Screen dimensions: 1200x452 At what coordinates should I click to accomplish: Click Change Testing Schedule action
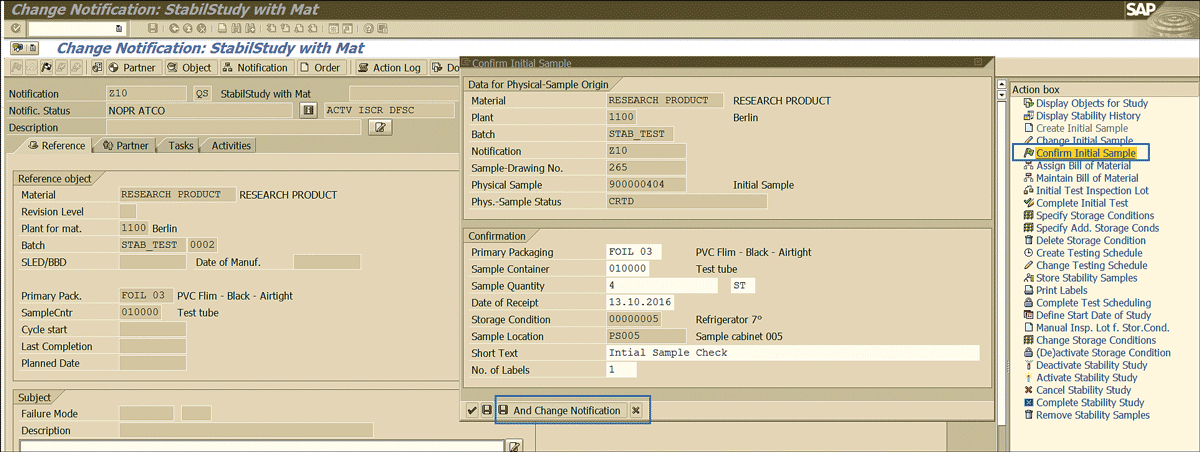click(1092, 265)
